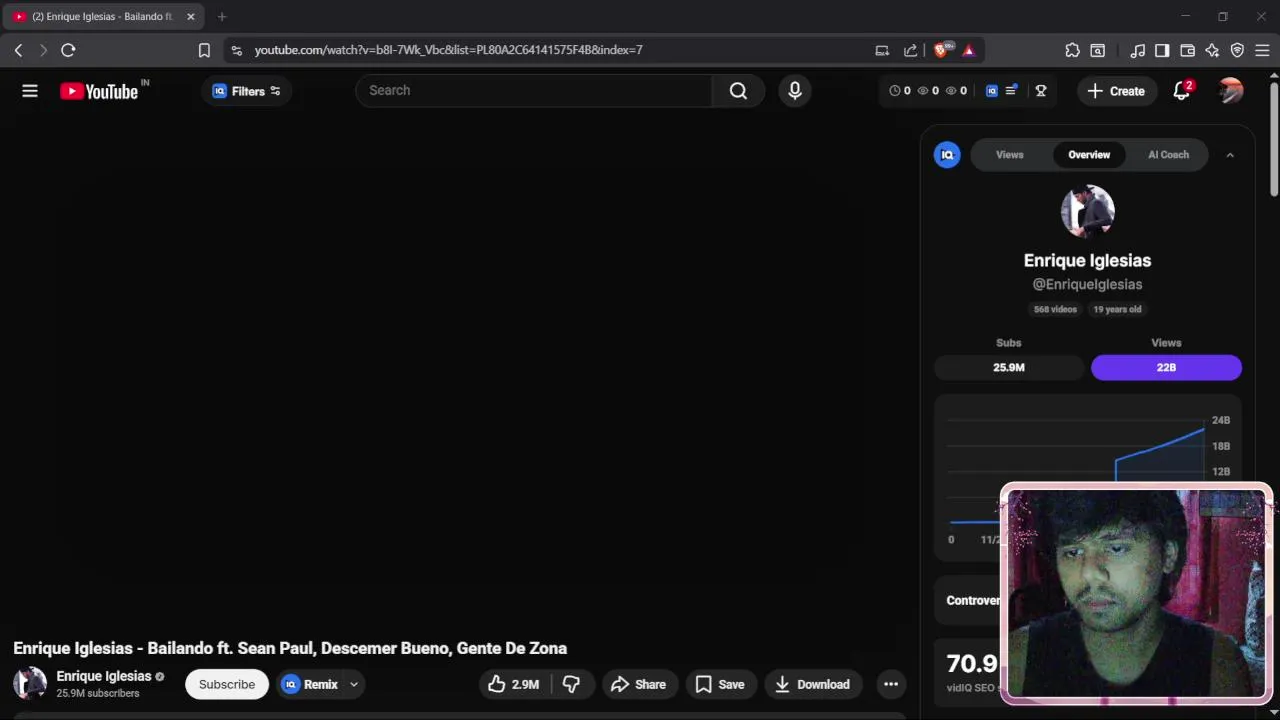Share the video
The width and height of the screenshot is (1280, 720).
(638, 684)
